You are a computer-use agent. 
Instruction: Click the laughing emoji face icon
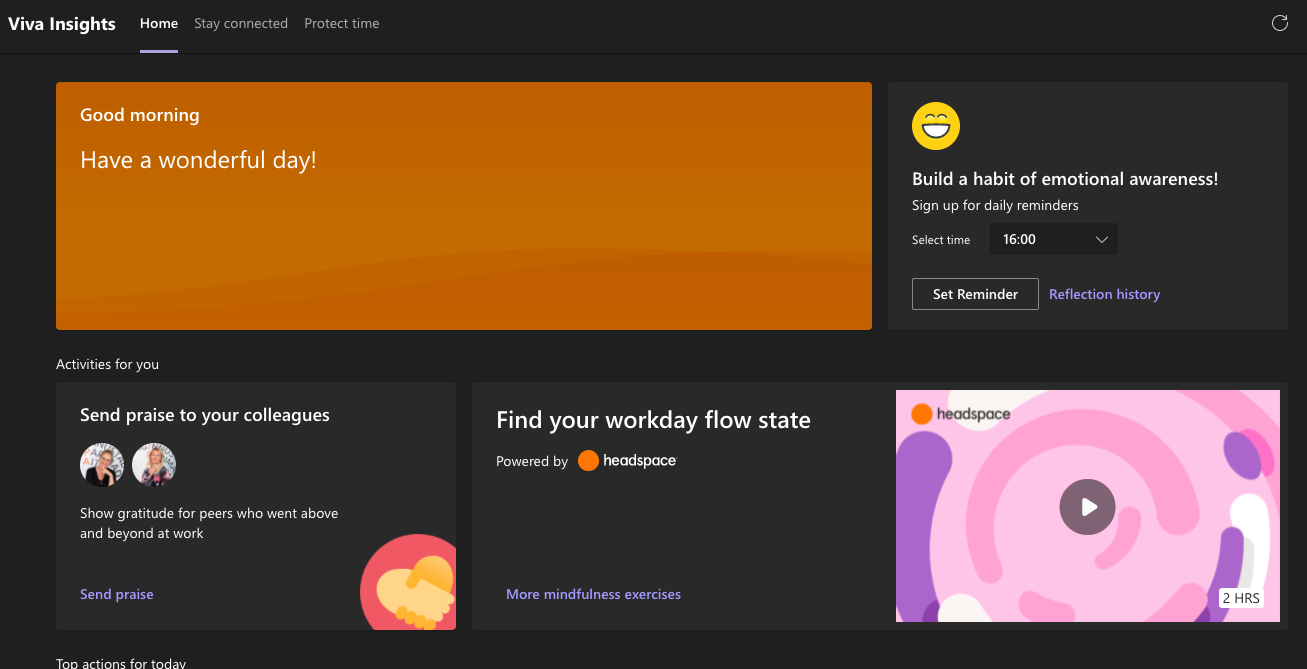pos(936,126)
